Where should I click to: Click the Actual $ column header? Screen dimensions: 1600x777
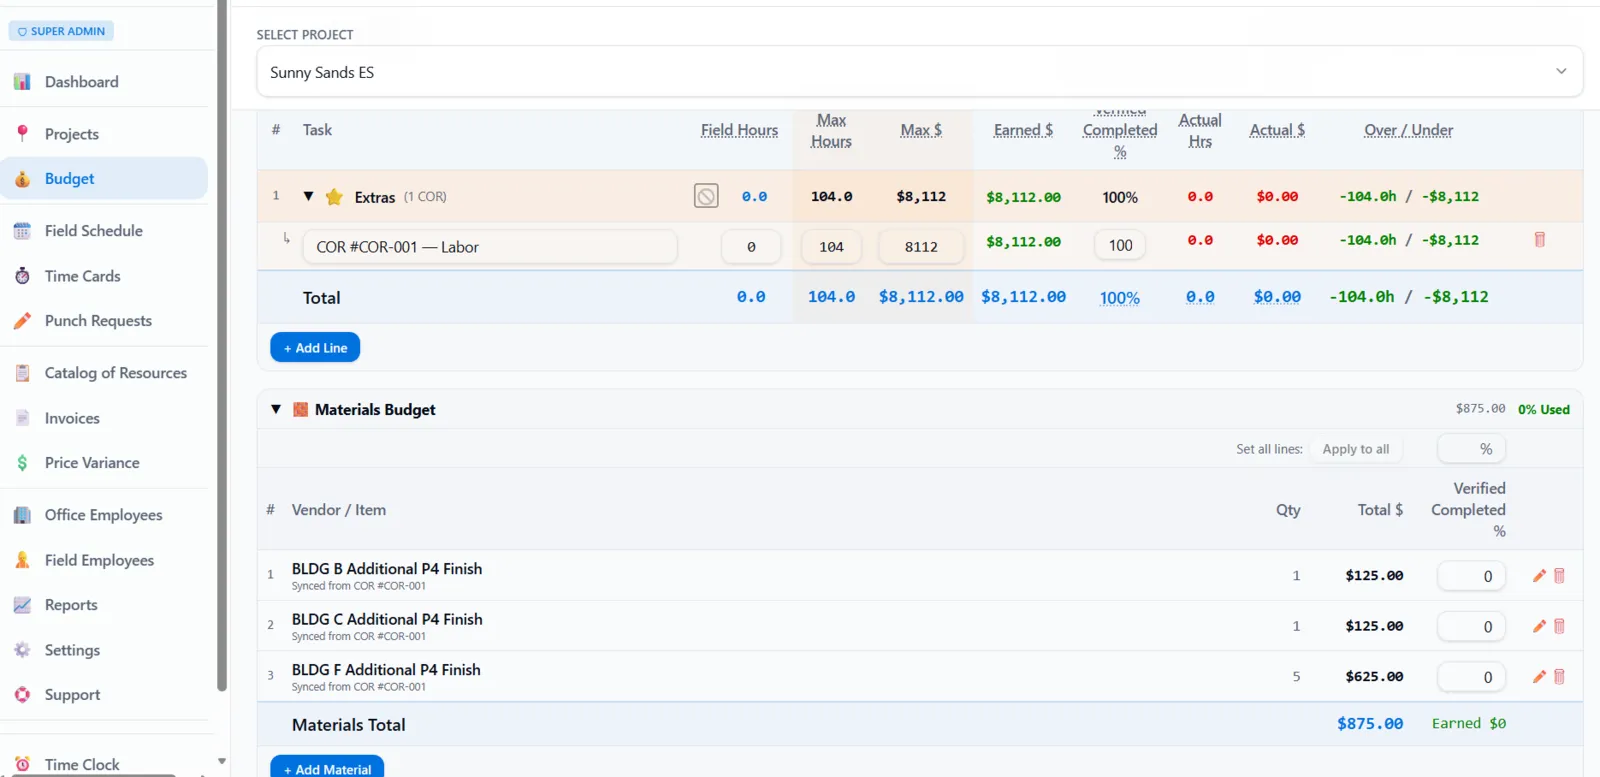[1277, 130]
